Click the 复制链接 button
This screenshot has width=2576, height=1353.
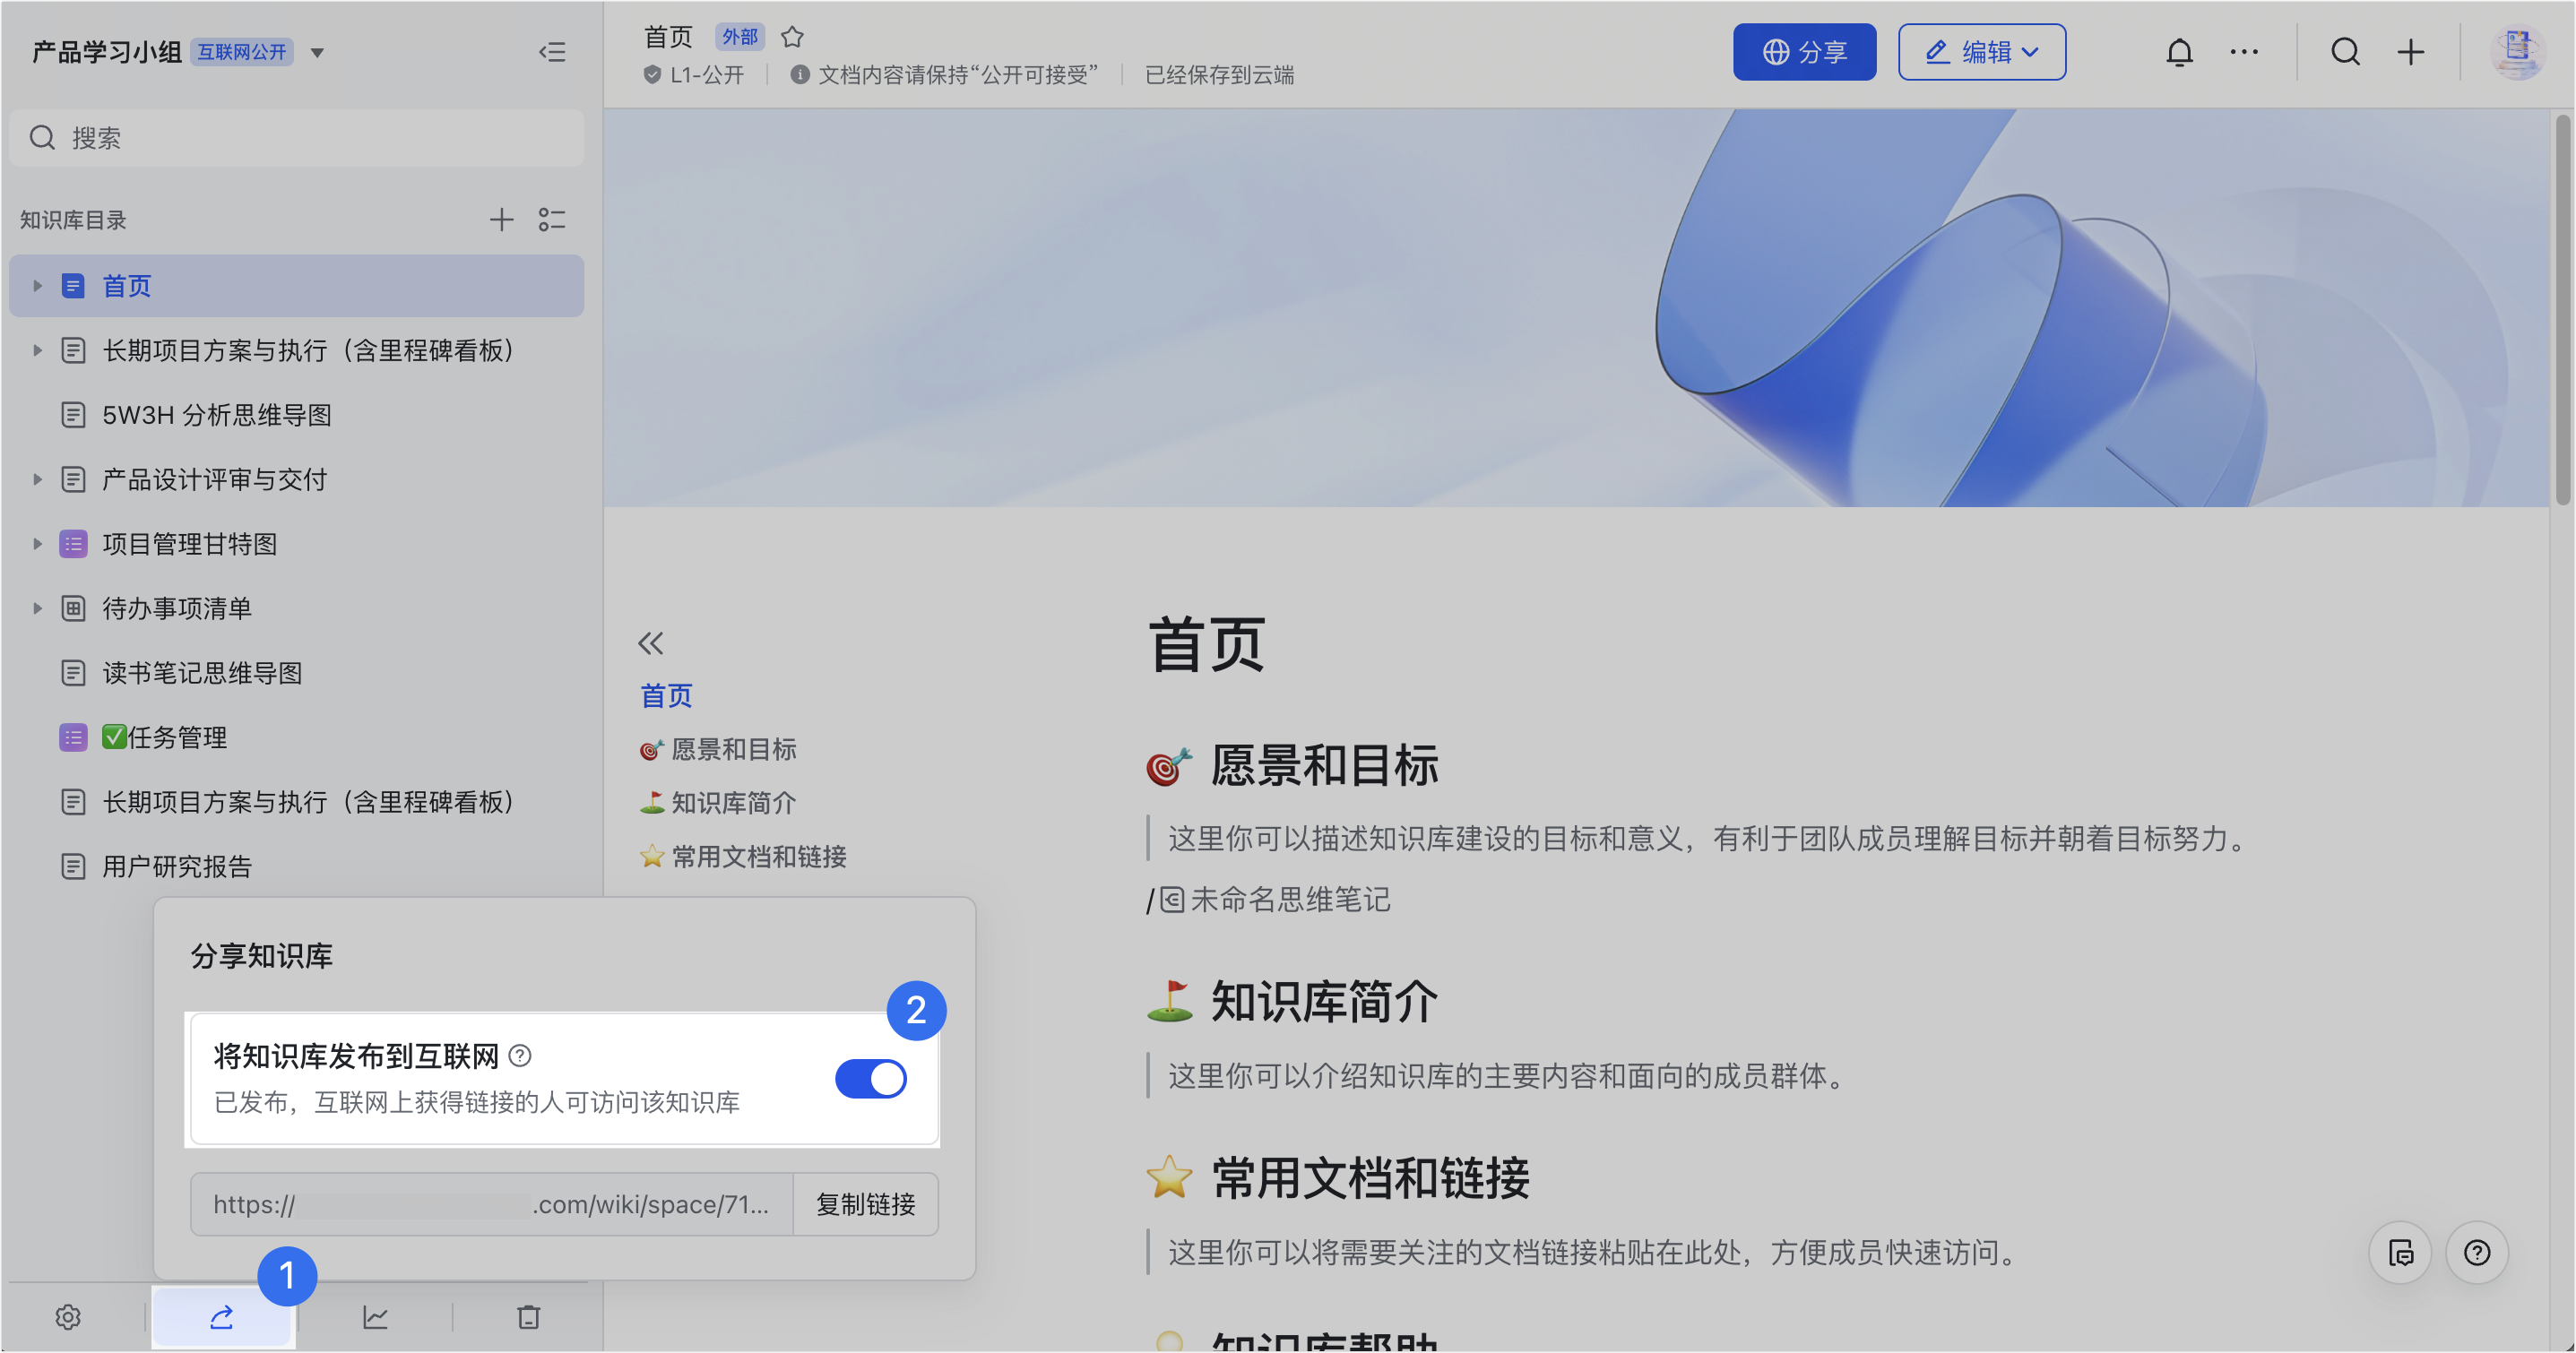pos(865,1204)
